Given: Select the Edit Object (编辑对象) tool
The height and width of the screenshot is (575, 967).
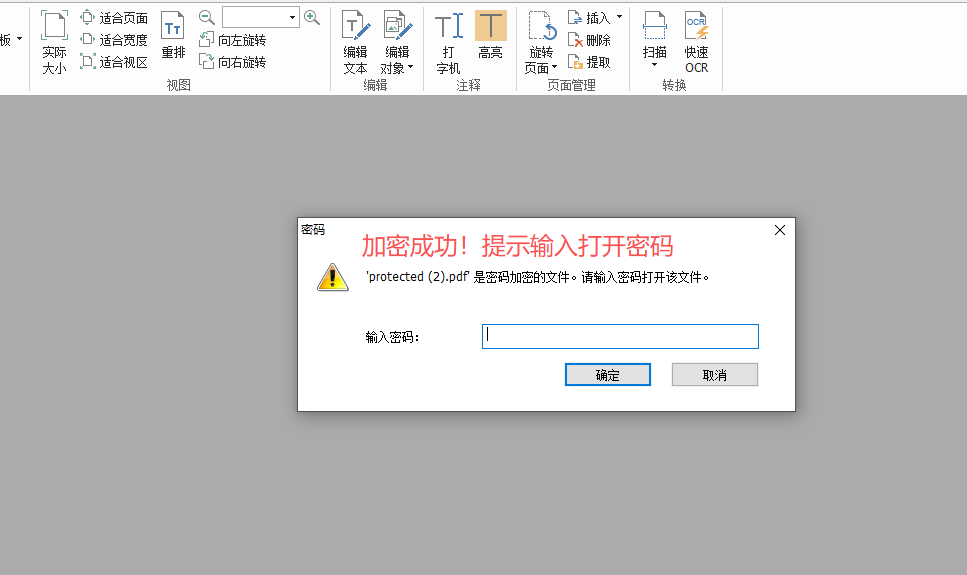Looking at the screenshot, I should coord(397,42).
